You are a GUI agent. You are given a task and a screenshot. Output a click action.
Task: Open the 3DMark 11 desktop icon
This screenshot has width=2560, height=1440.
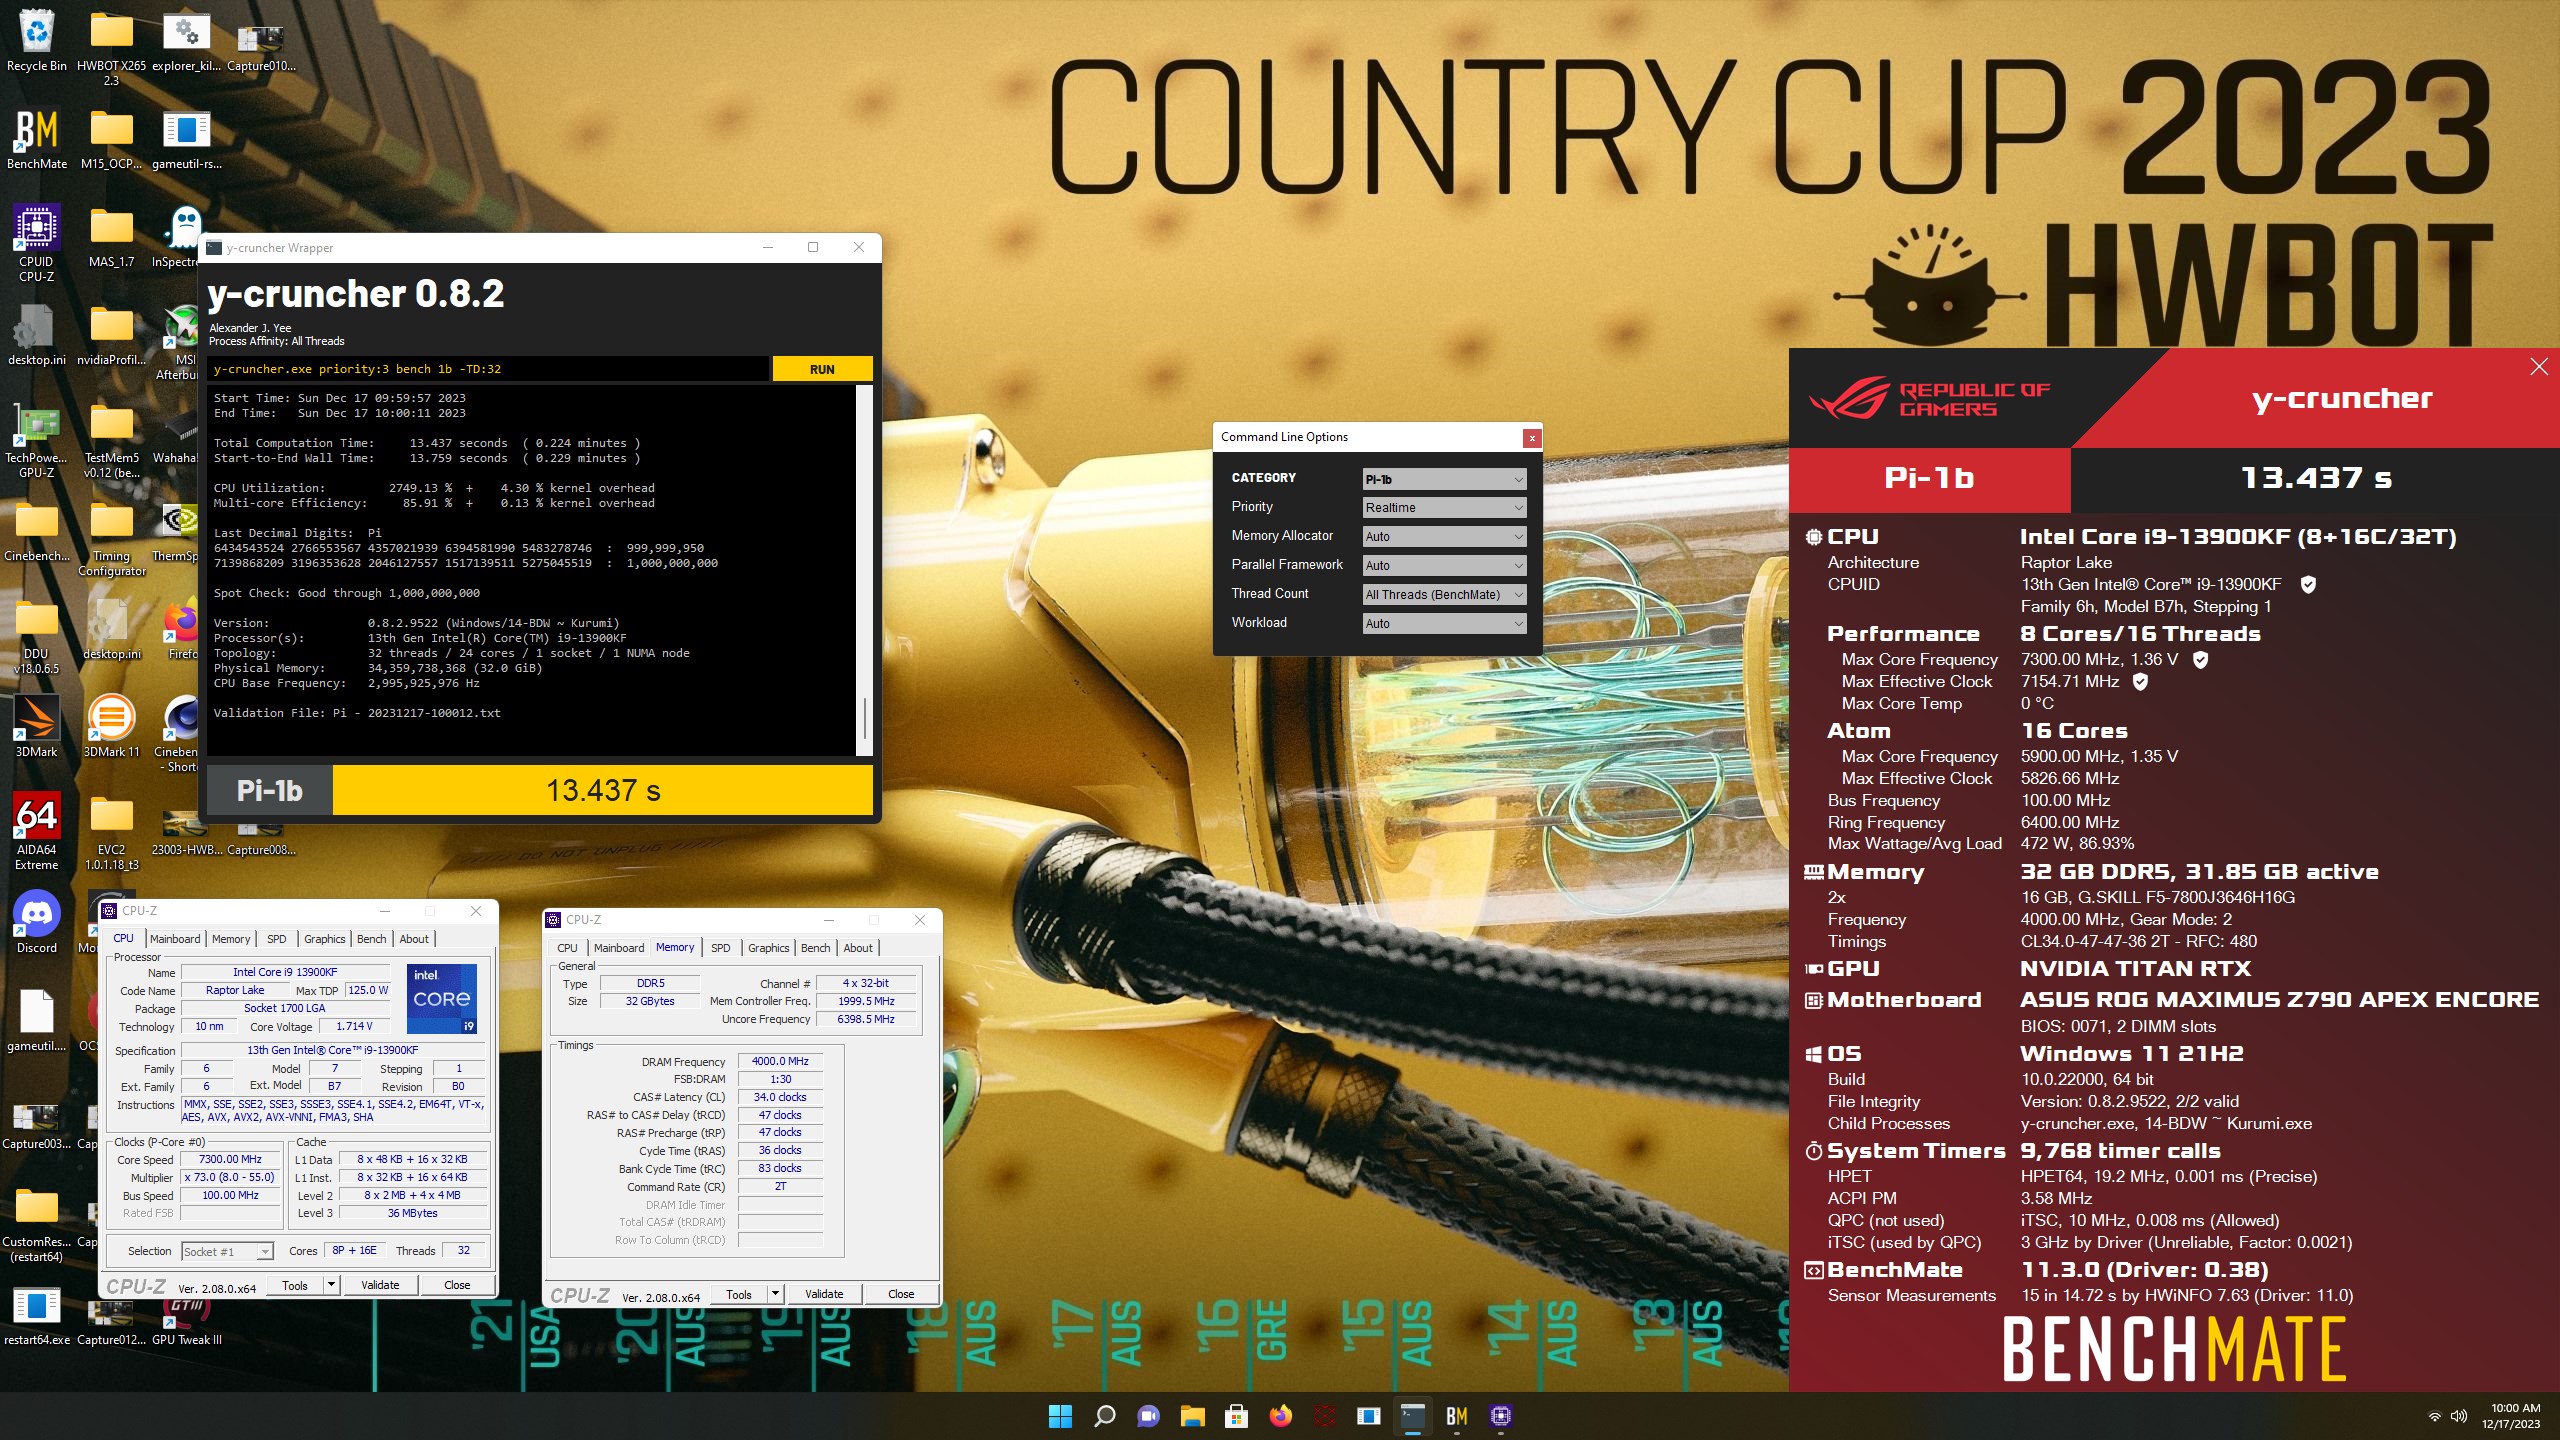111,727
